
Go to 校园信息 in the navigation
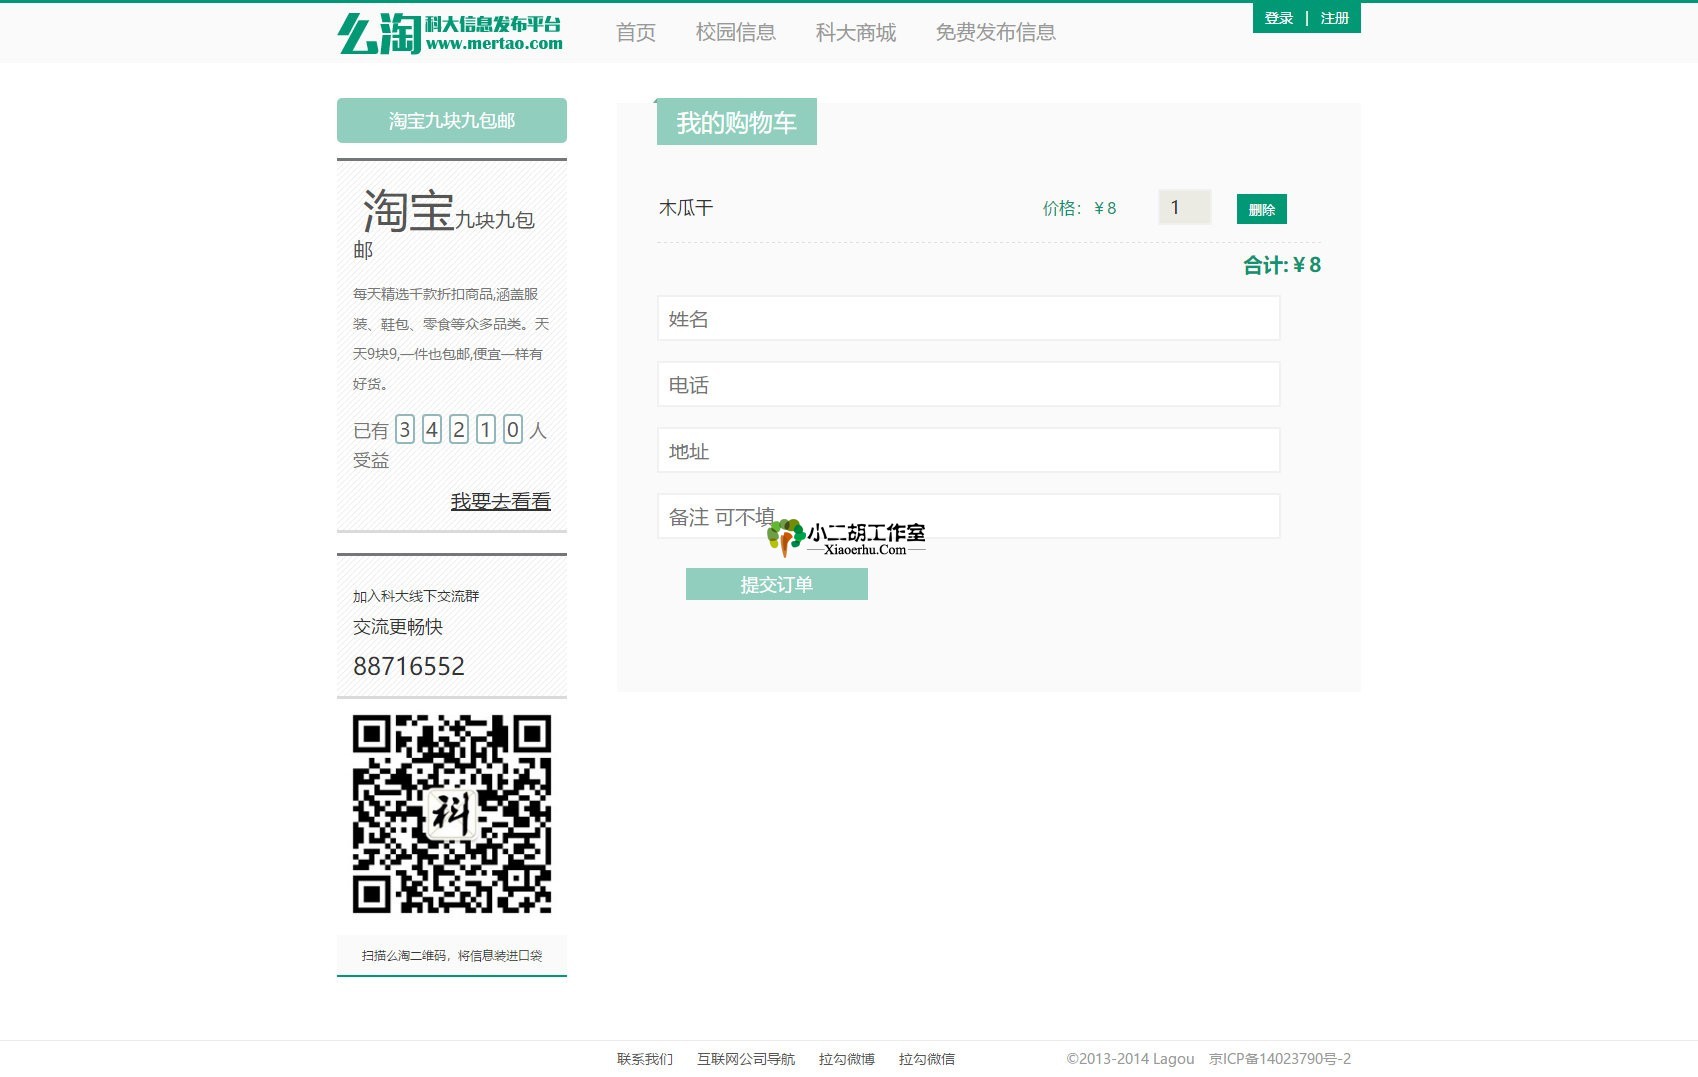coord(736,33)
